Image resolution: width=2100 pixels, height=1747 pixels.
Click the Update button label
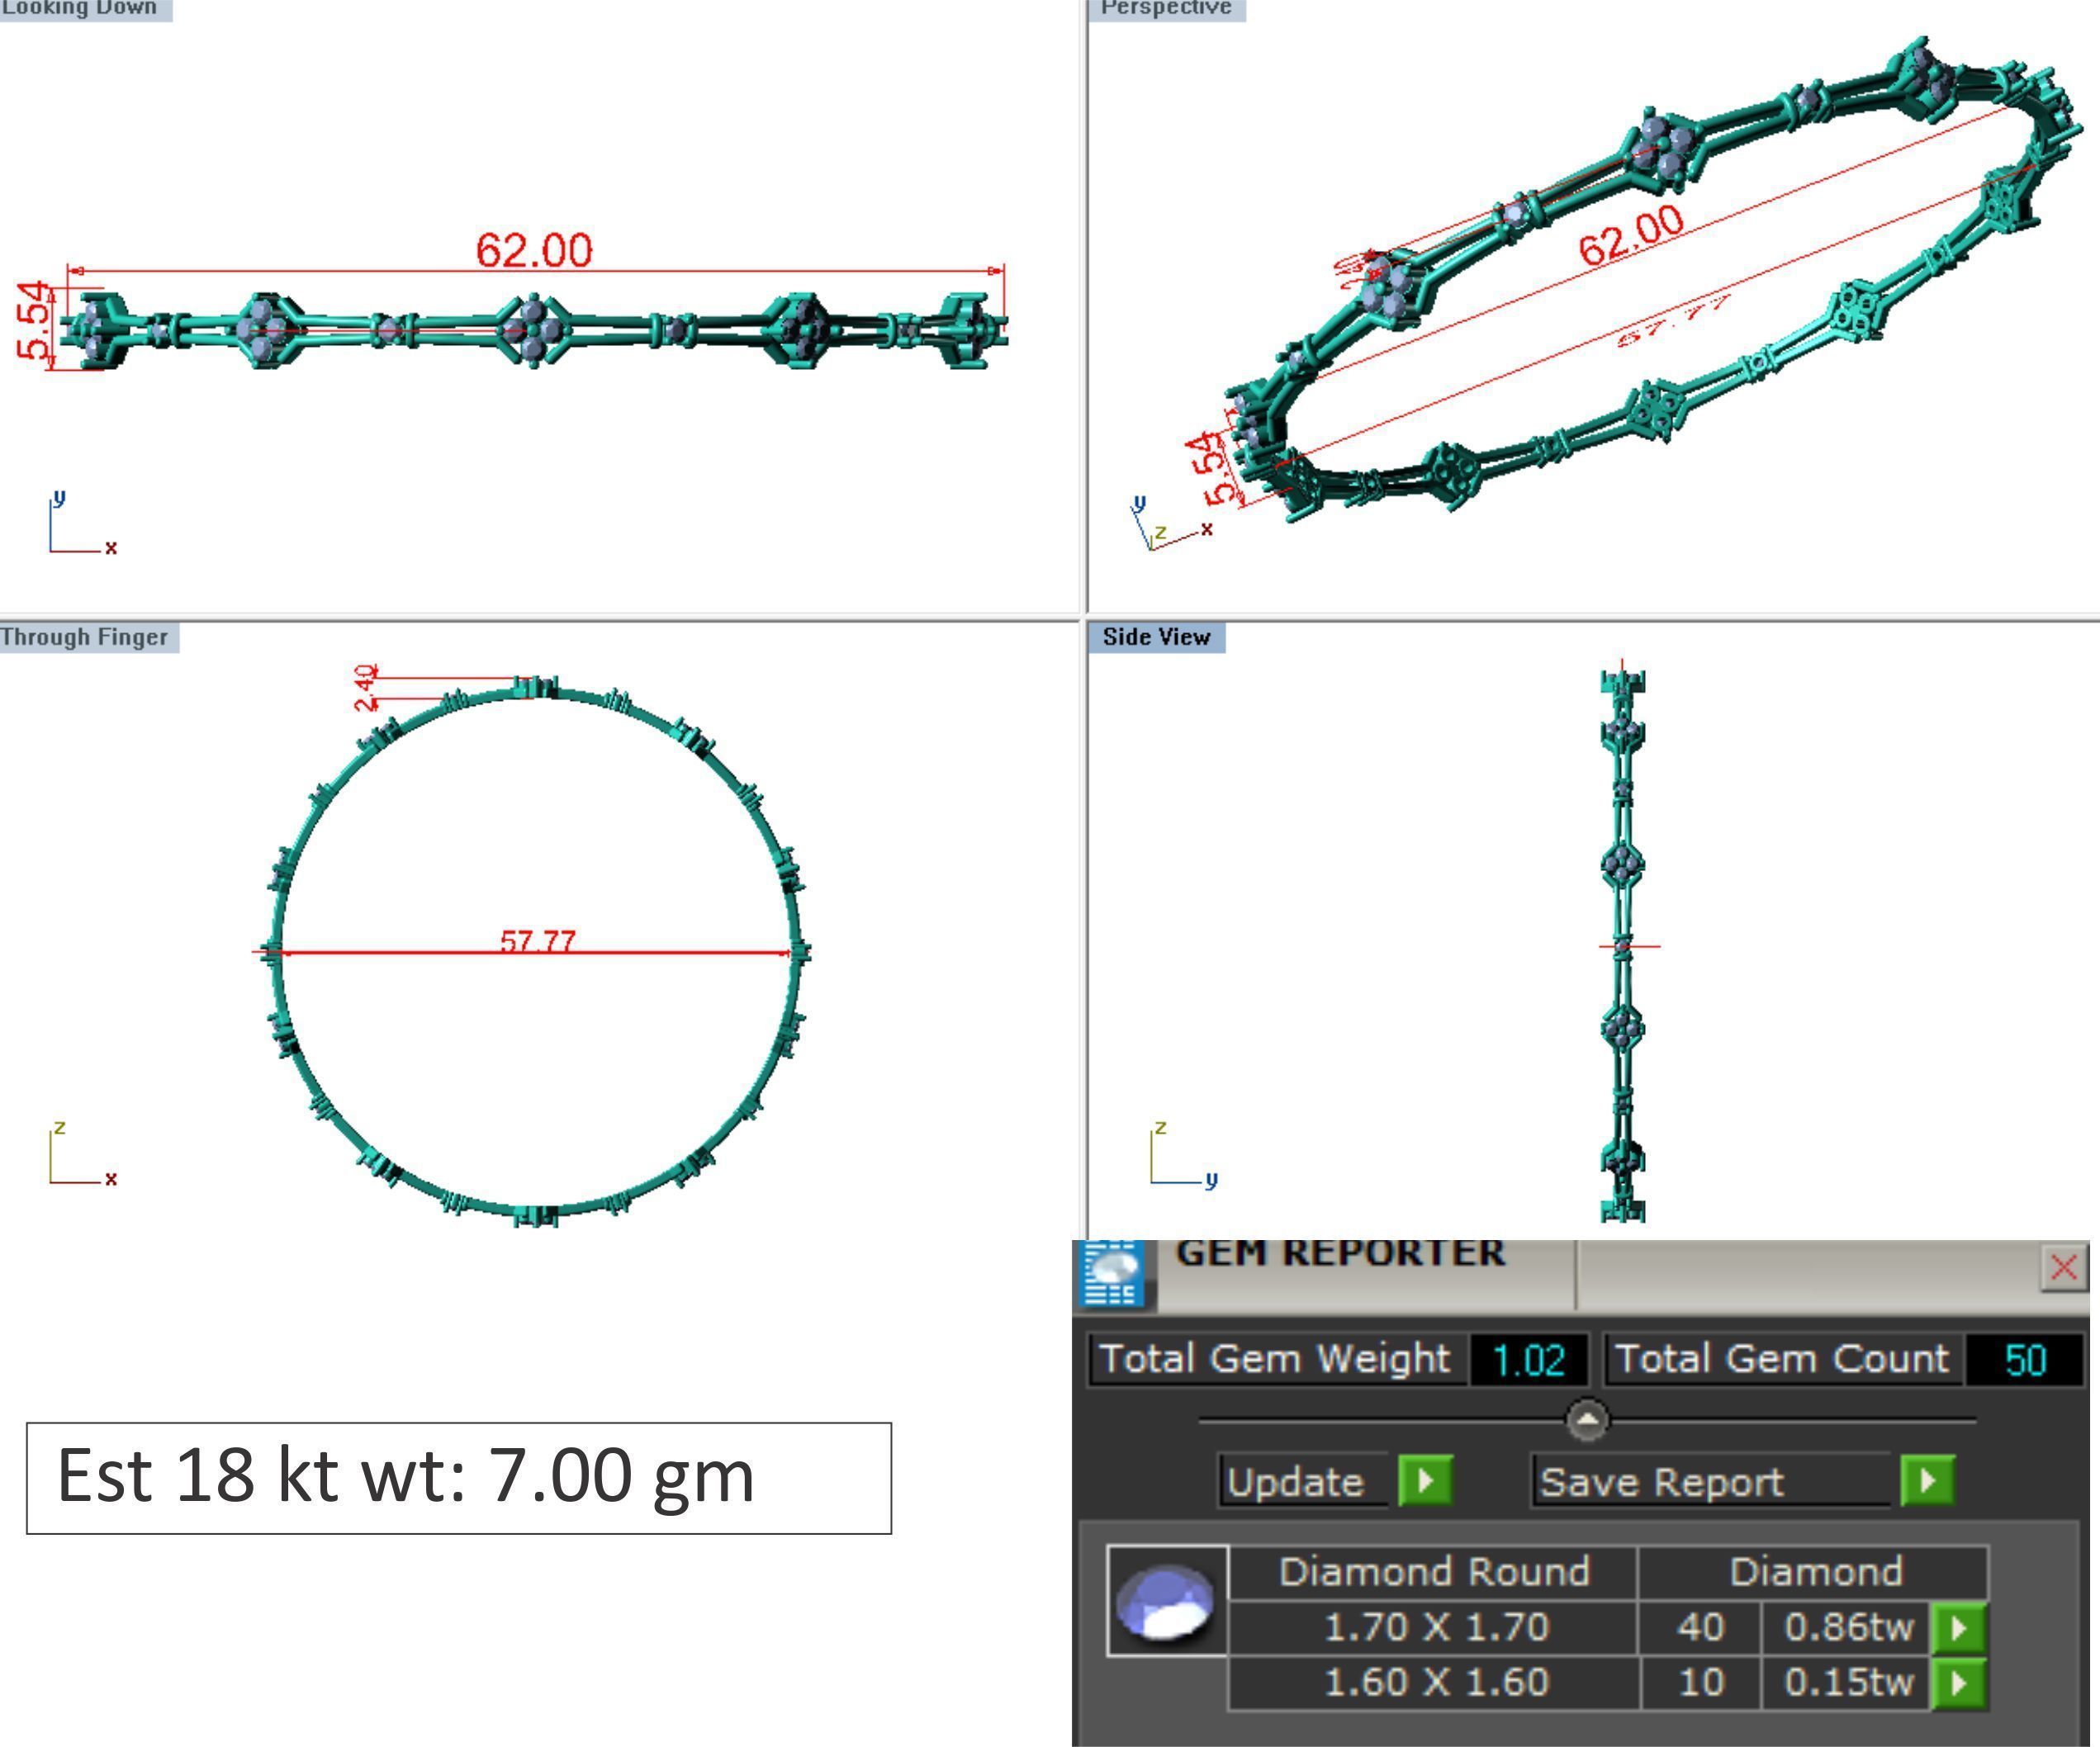[1302, 1481]
